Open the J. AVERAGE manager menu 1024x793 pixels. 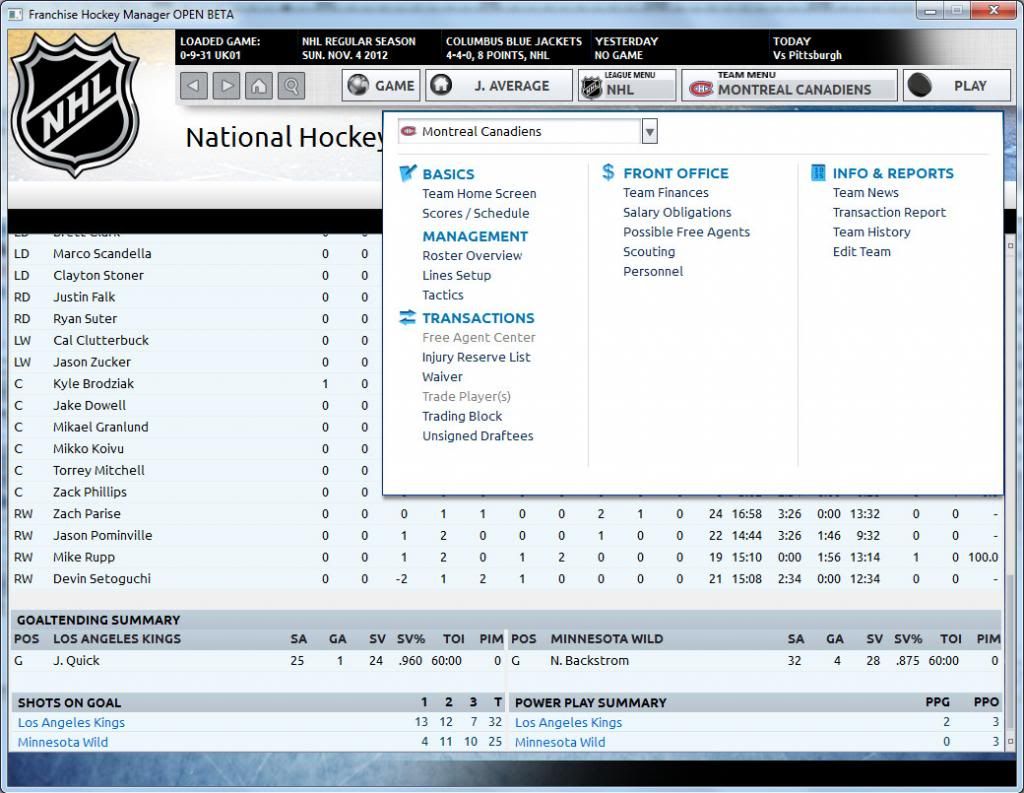tap(499, 86)
